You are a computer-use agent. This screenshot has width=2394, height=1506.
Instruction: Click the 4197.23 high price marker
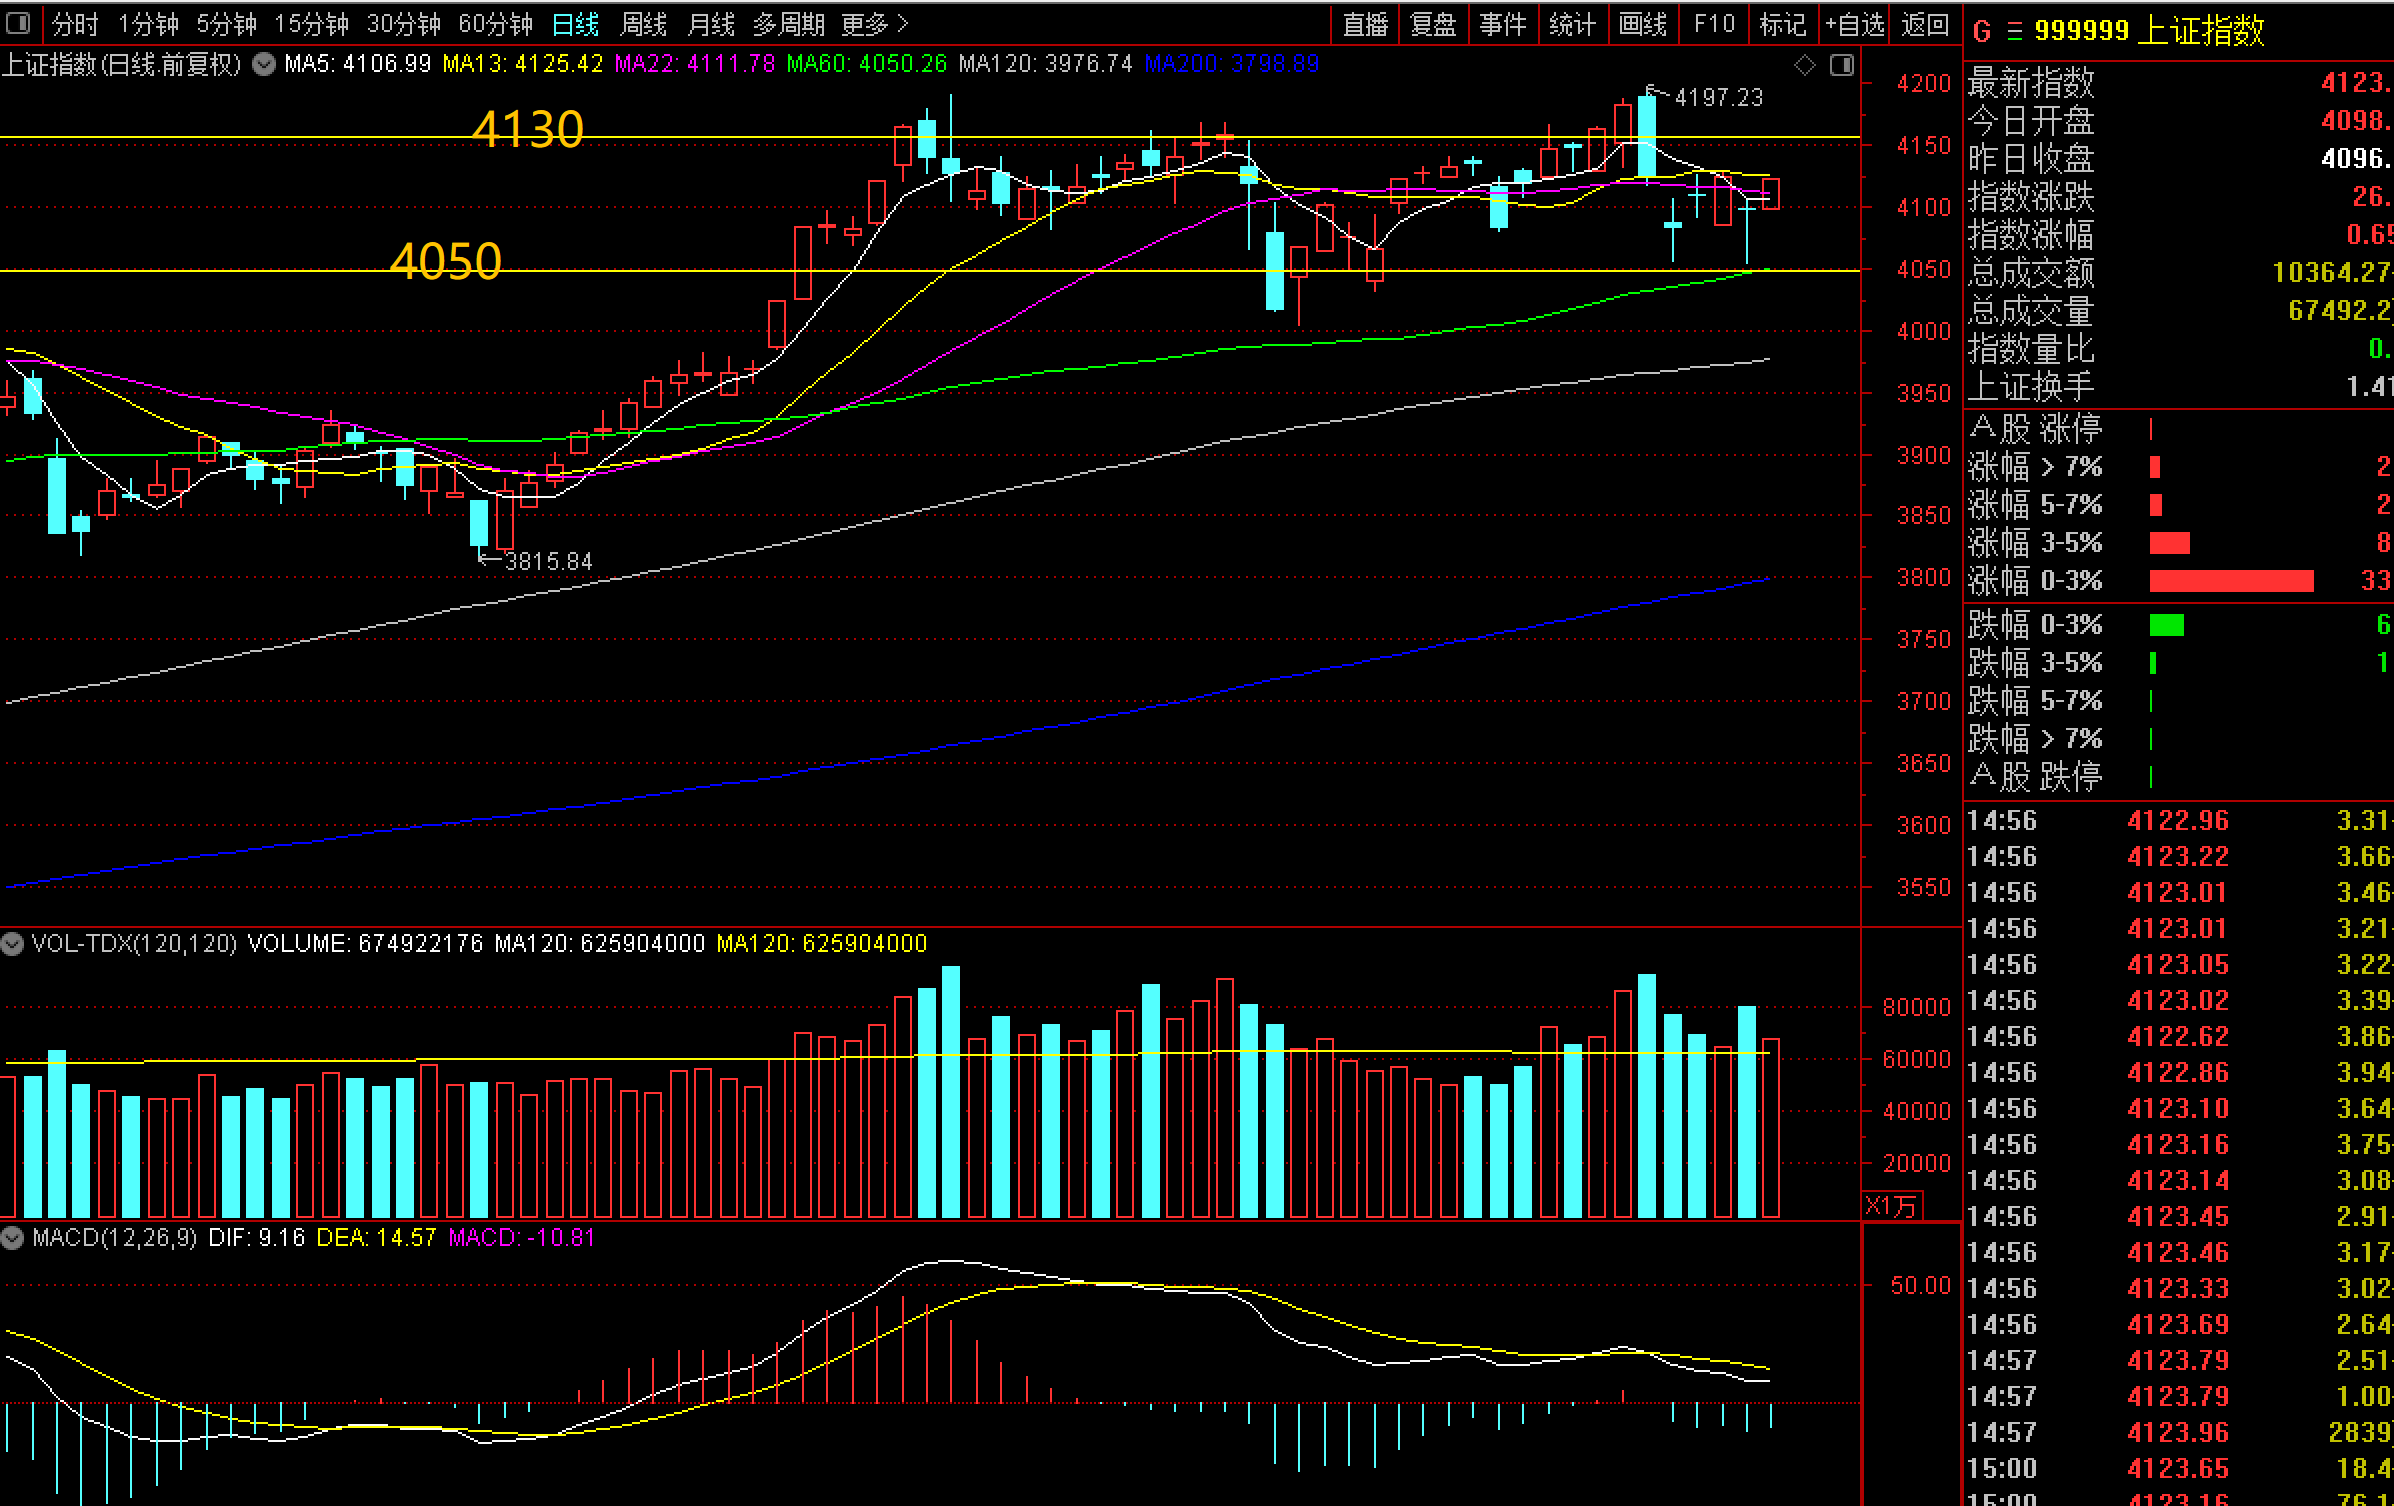tap(1718, 97)
